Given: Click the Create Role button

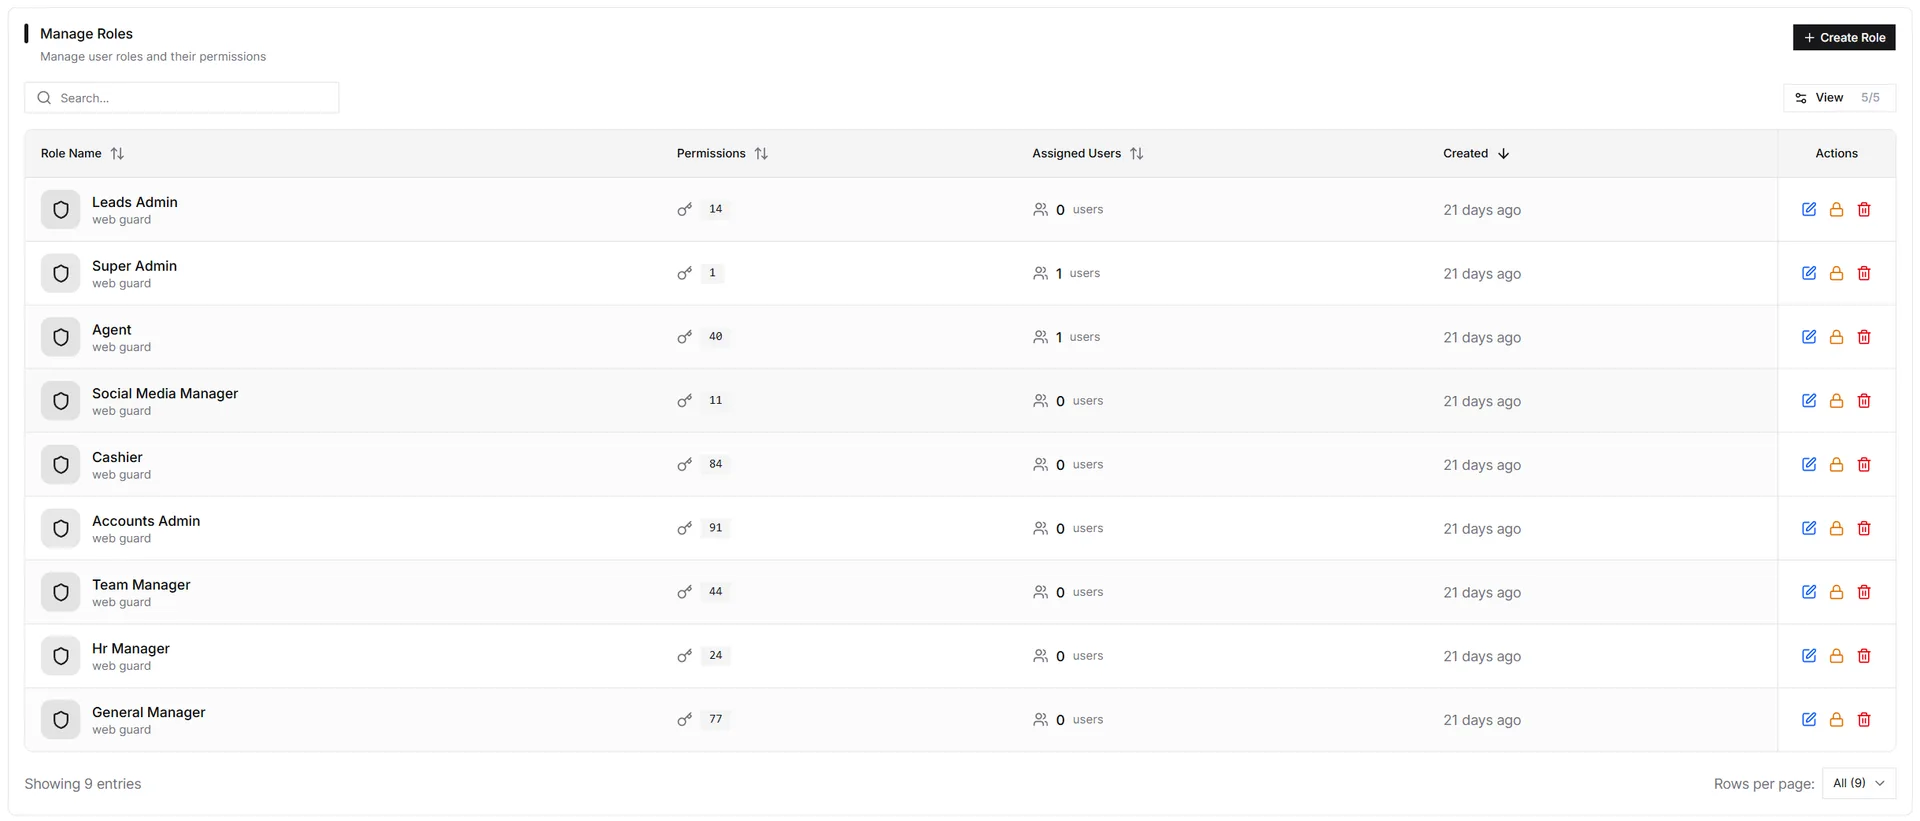Looking at the screenshot, I should [x=1844, y=37].
